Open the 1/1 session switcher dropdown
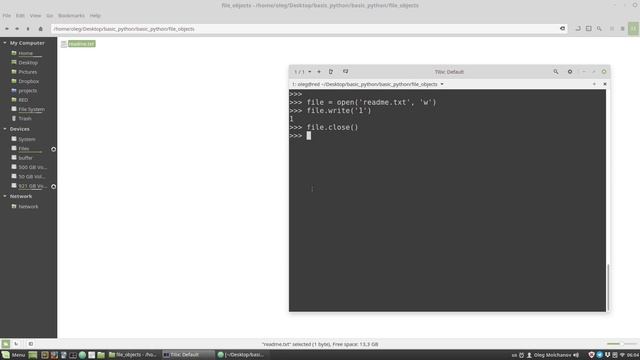 303,72
